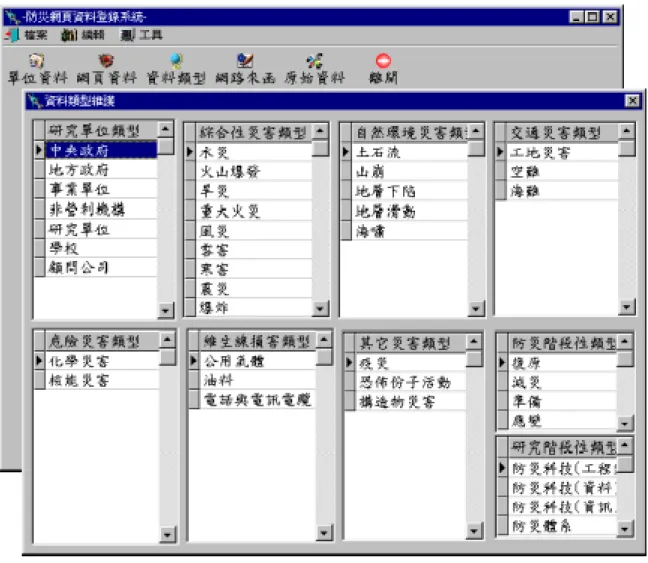Select 火山爆發 in the 綜合性災害類型 list
The width and height of the screenshot is (648, 563).
254,172
